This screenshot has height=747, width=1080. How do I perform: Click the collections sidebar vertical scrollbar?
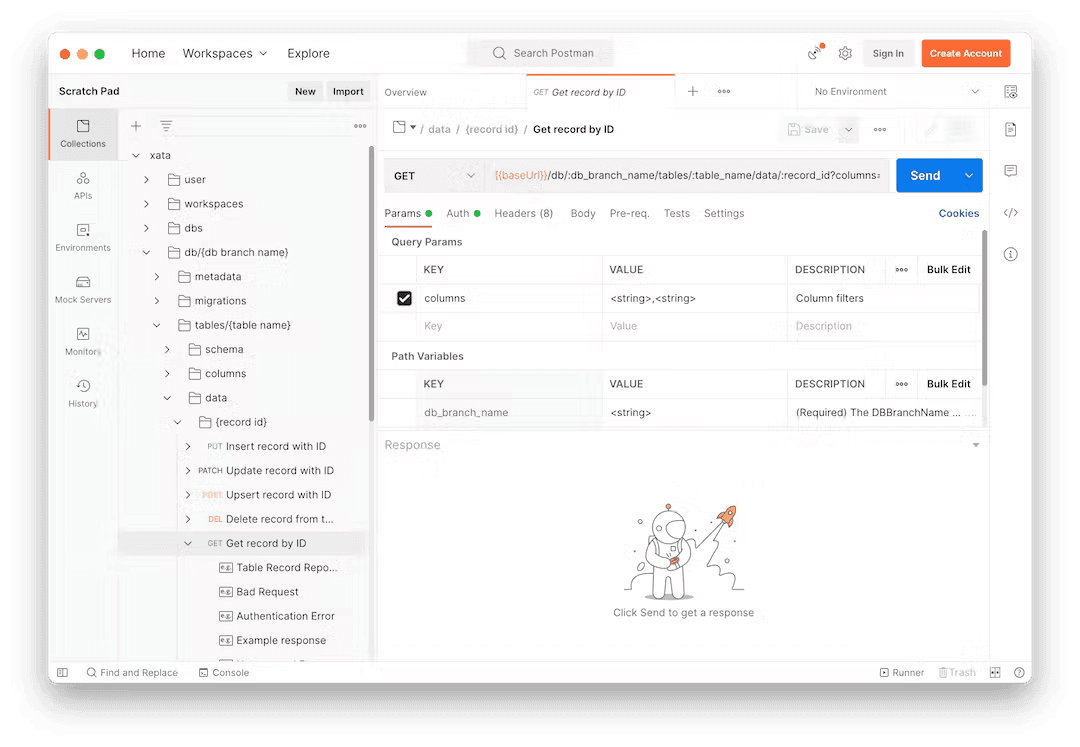[x=372, y=283]
